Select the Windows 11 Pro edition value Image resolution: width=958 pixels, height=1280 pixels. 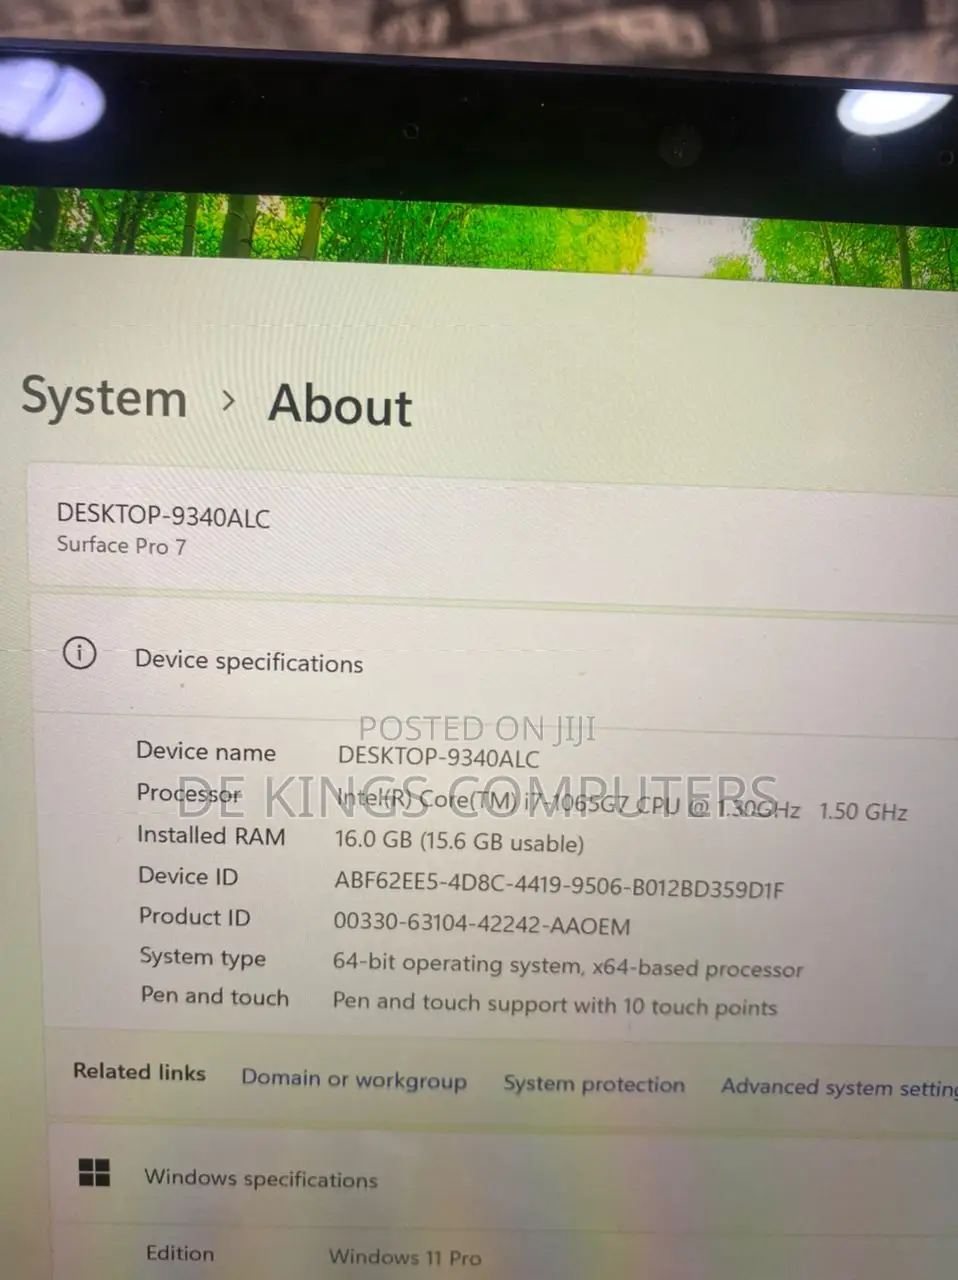[405, 1257]
